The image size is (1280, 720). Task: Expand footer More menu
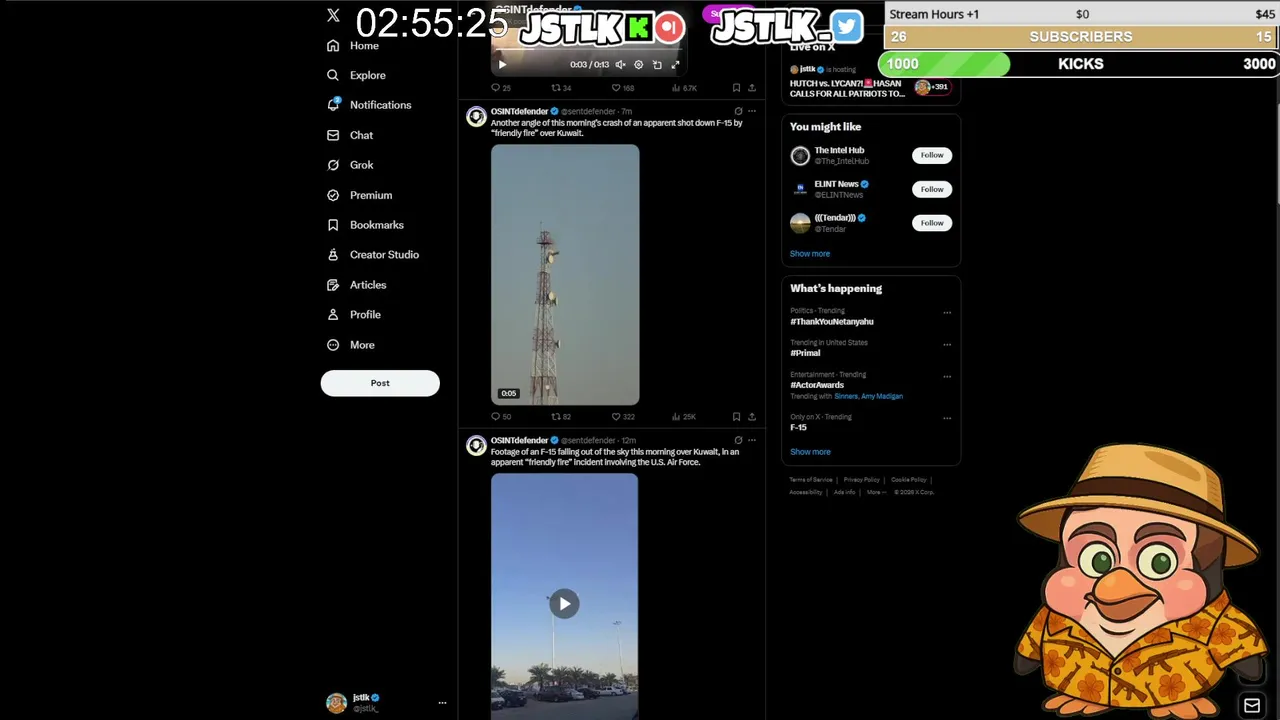tap(876, 492)
